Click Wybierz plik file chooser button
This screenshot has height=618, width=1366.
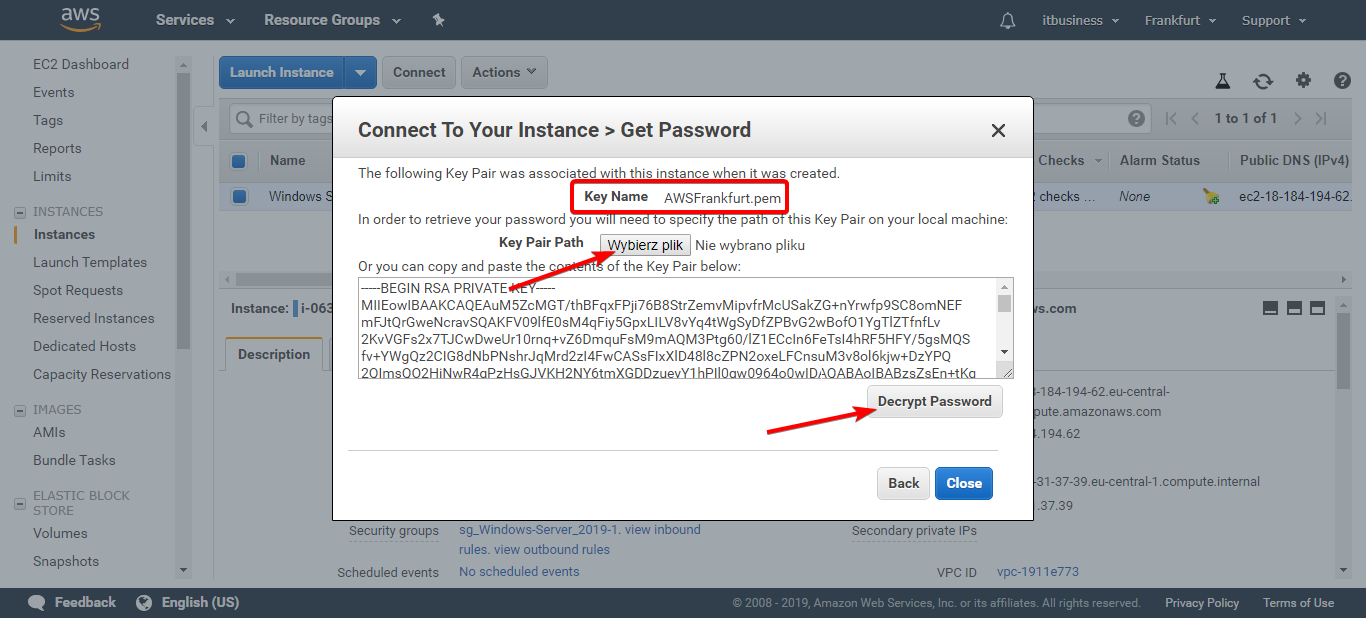point(645,245)
